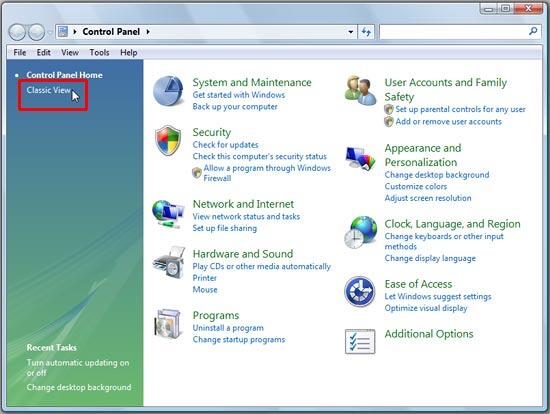Open Network and Internet heading

pyautogui.click(x=243, y=204)
